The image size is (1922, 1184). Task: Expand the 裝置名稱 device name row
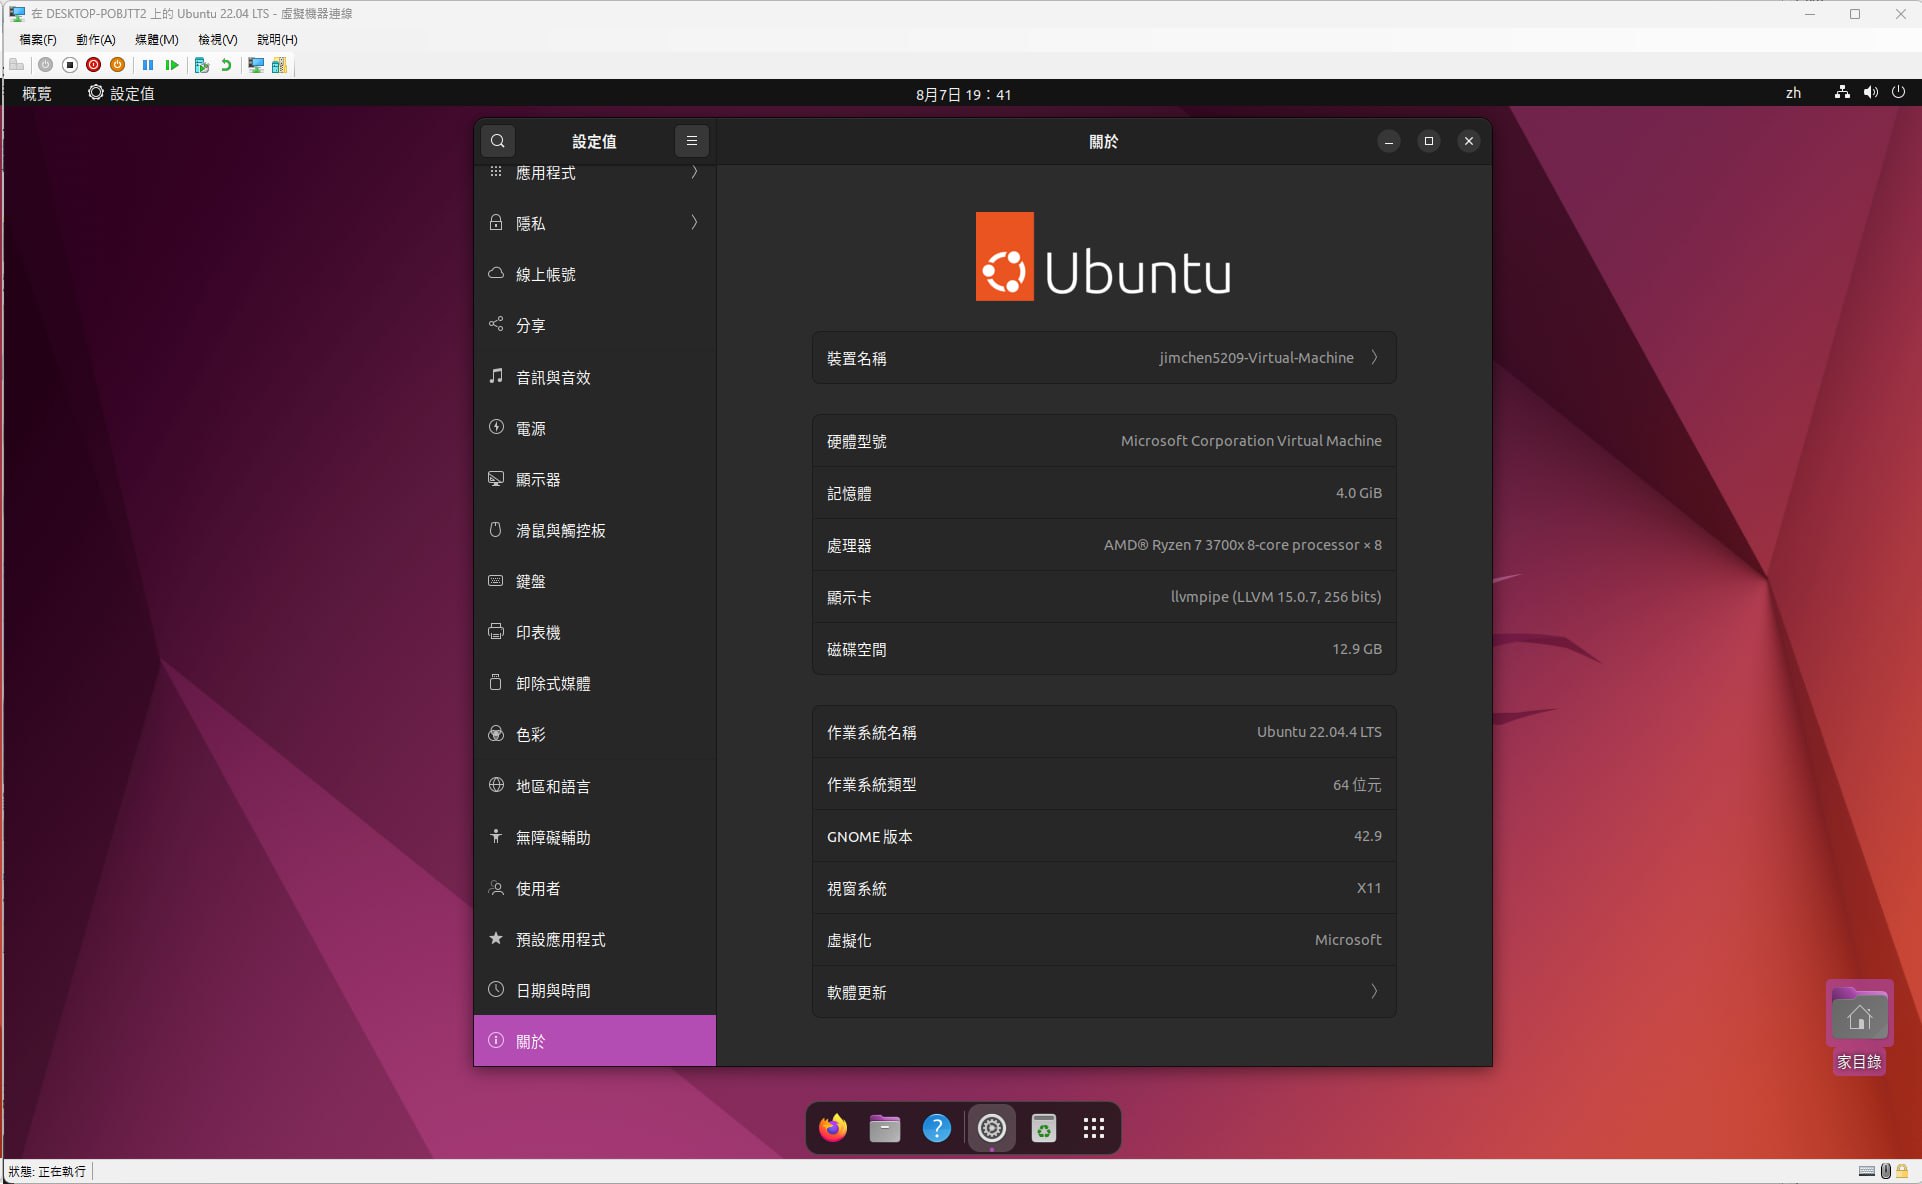(x=1104, y=358)
